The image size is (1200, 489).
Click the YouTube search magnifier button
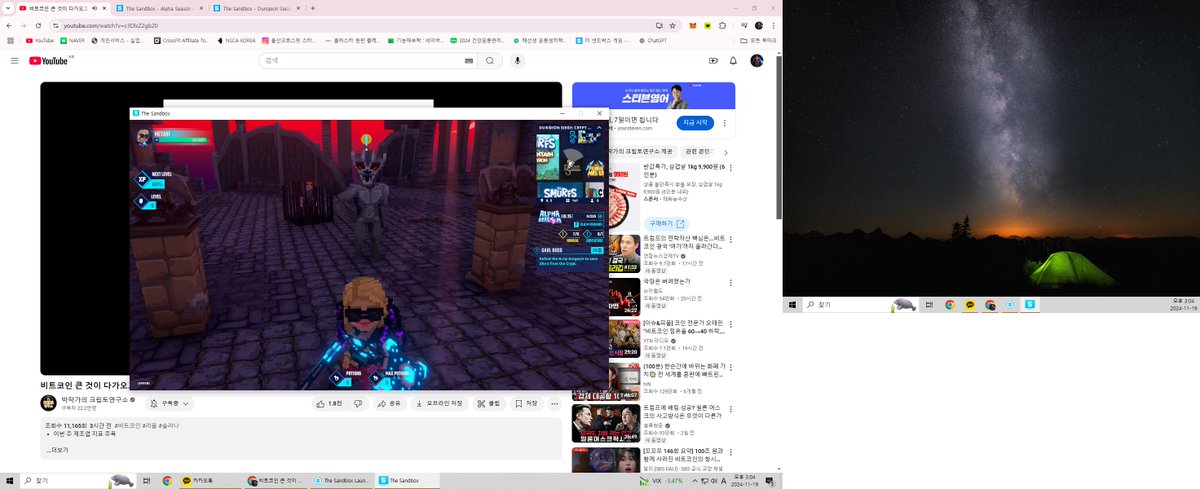pyautogui.click(x=490, y=61)
